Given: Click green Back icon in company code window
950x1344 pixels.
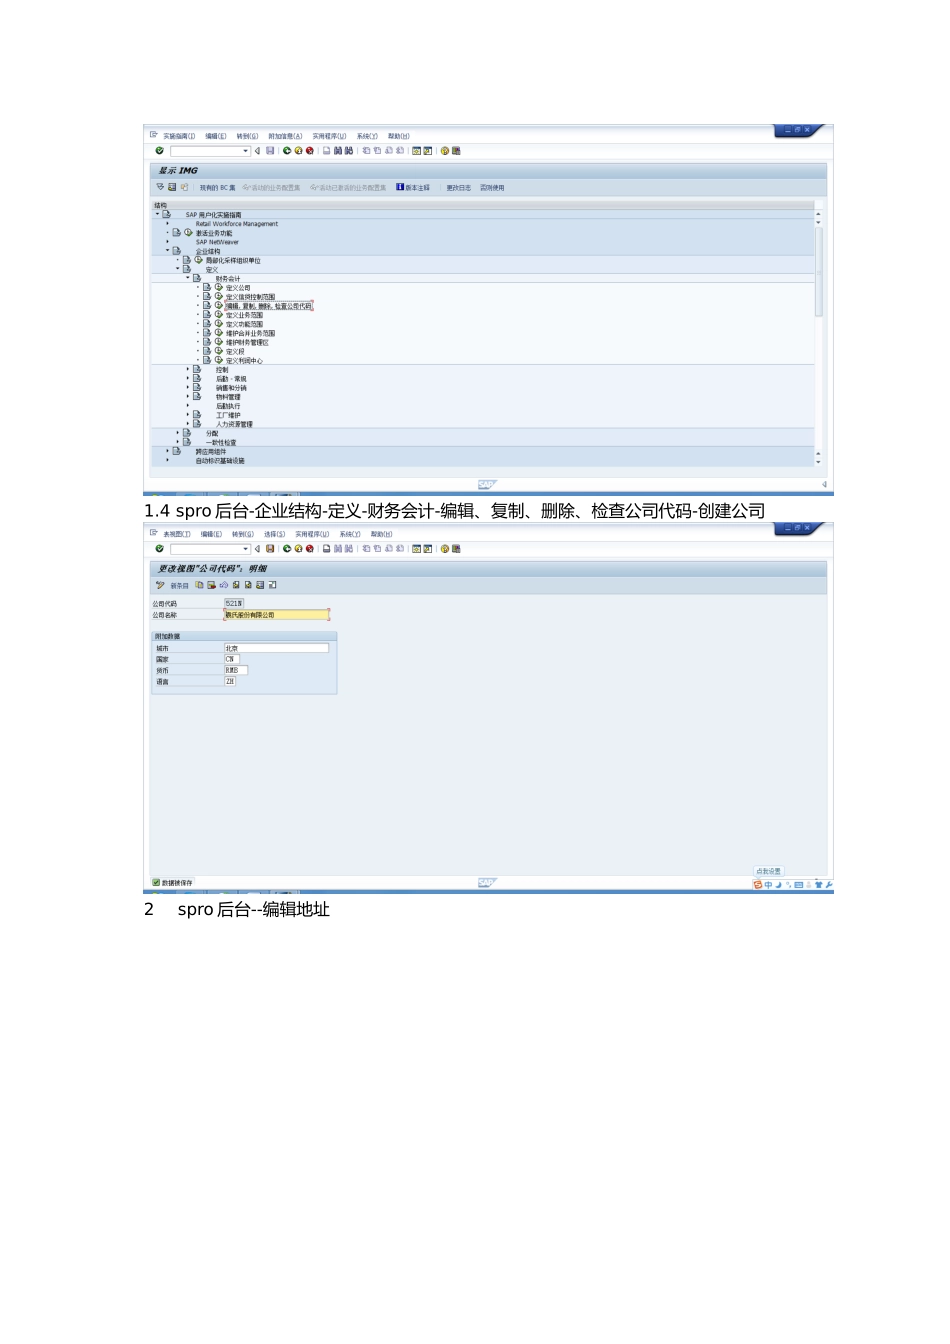Looking at the screenshot, I should click(x=287, y=549).
